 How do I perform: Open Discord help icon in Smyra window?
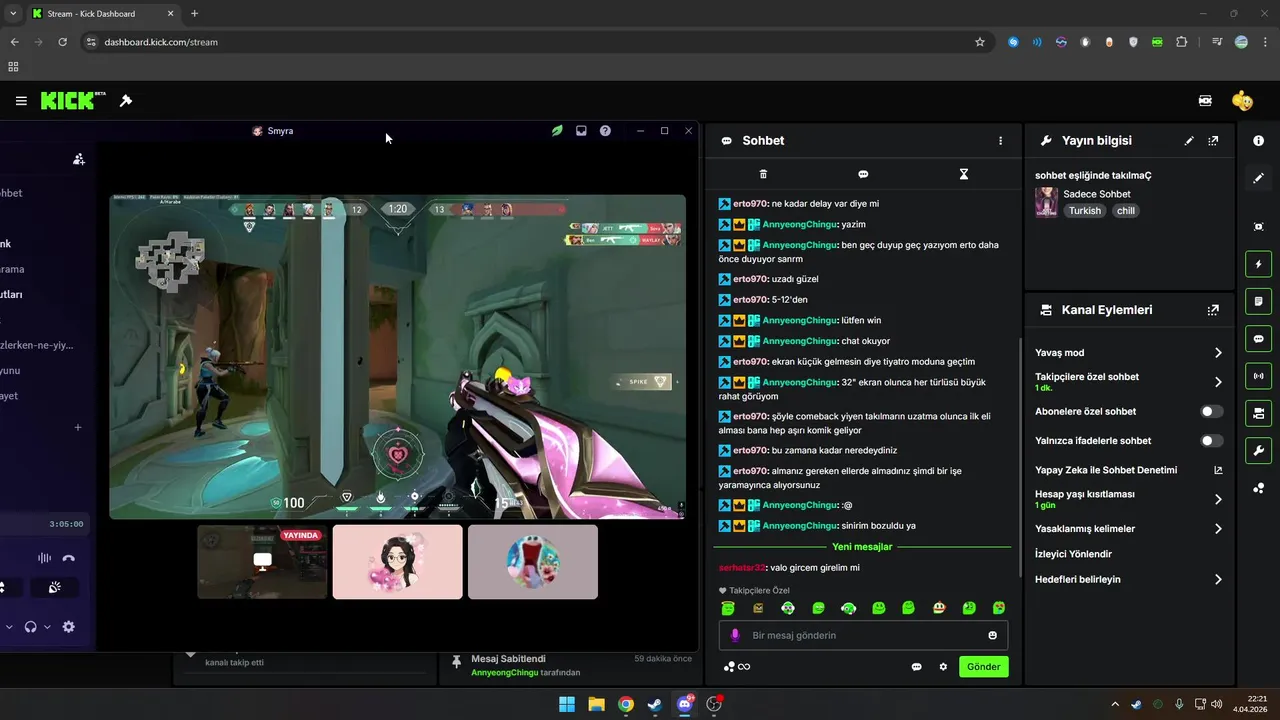605,131
